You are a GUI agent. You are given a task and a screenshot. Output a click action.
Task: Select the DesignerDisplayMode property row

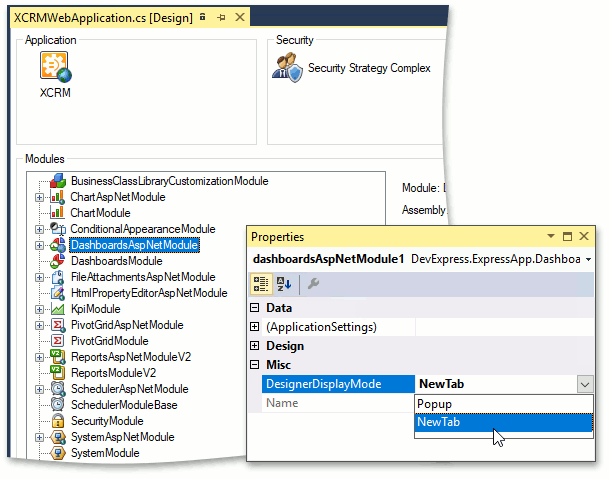428,384
